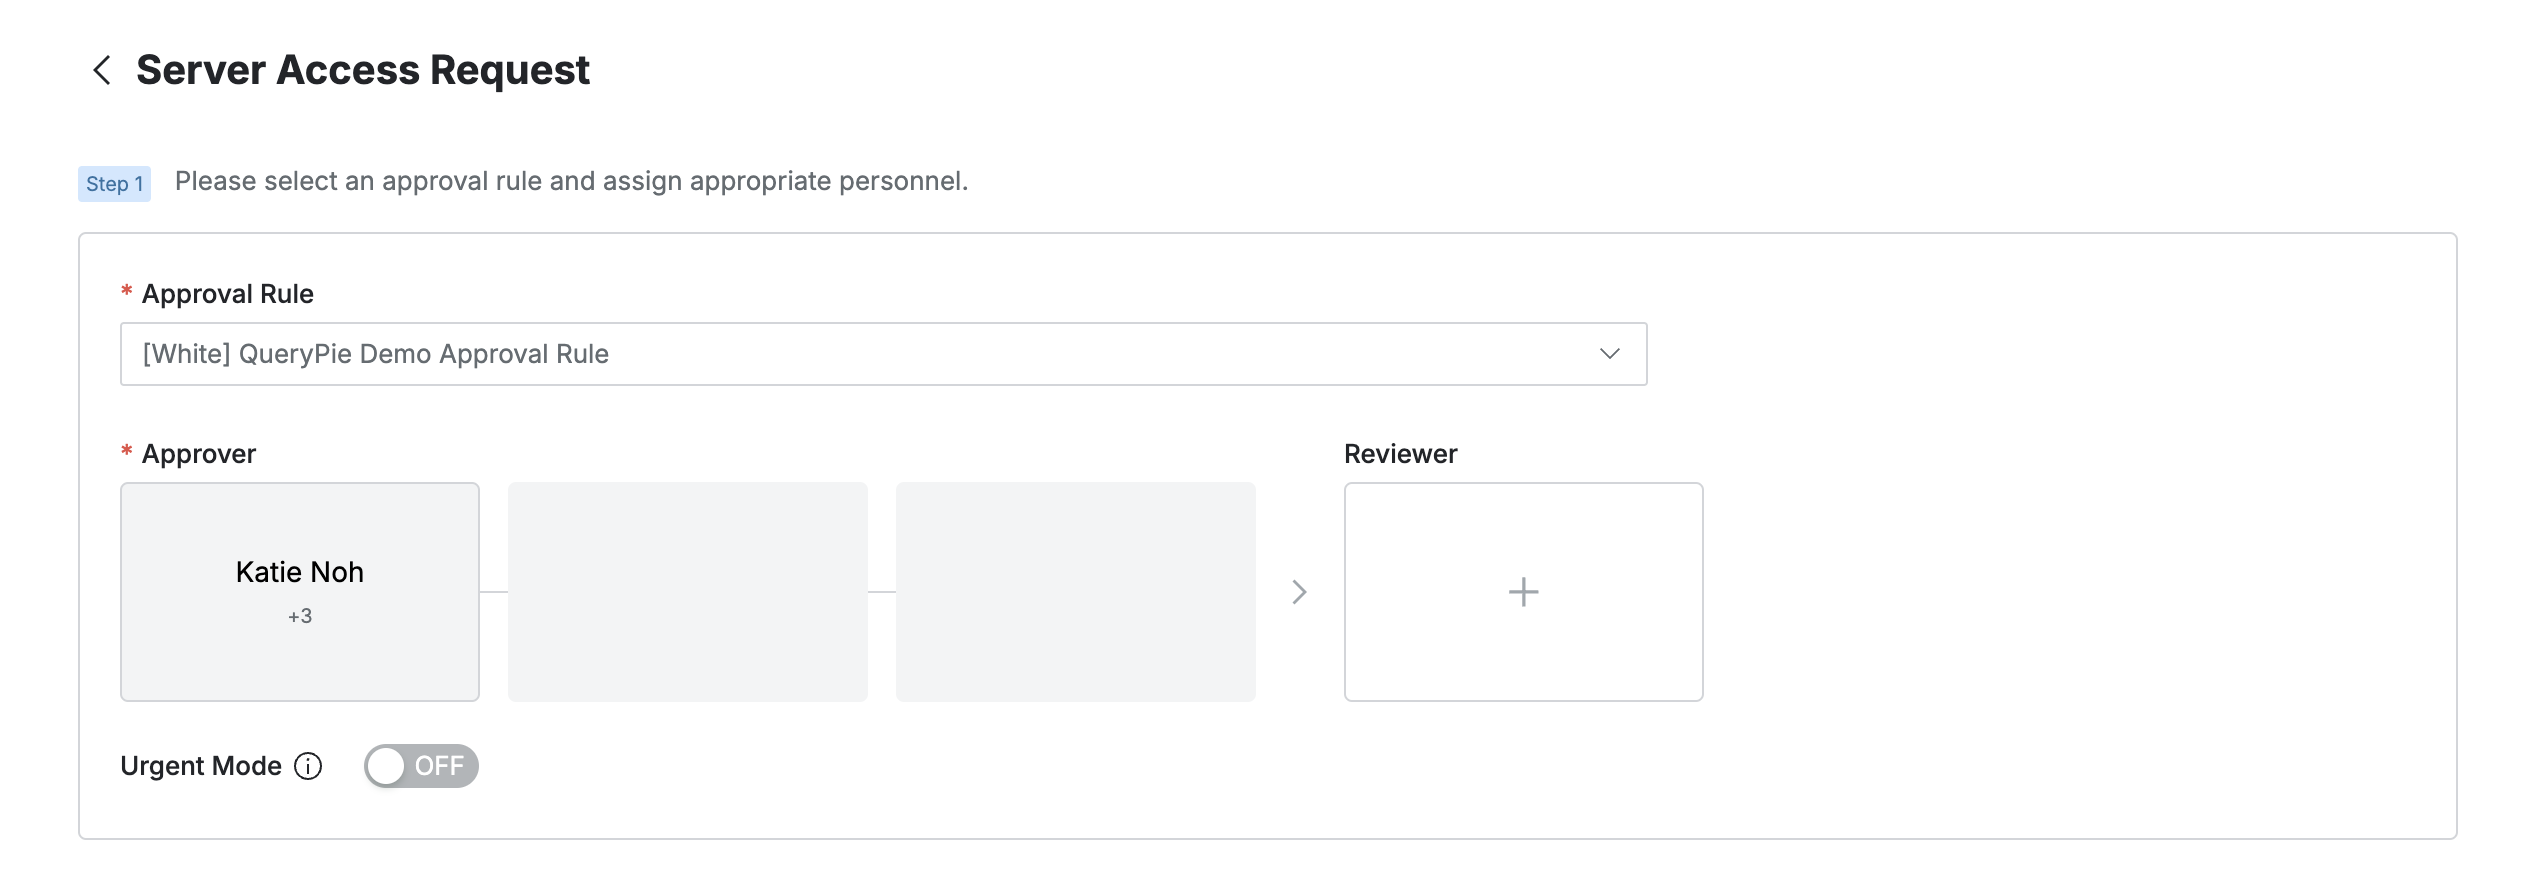Click the connector line before third approver slot
Image resolution: width=2530 pixels, height=880 pixels.
882,592
